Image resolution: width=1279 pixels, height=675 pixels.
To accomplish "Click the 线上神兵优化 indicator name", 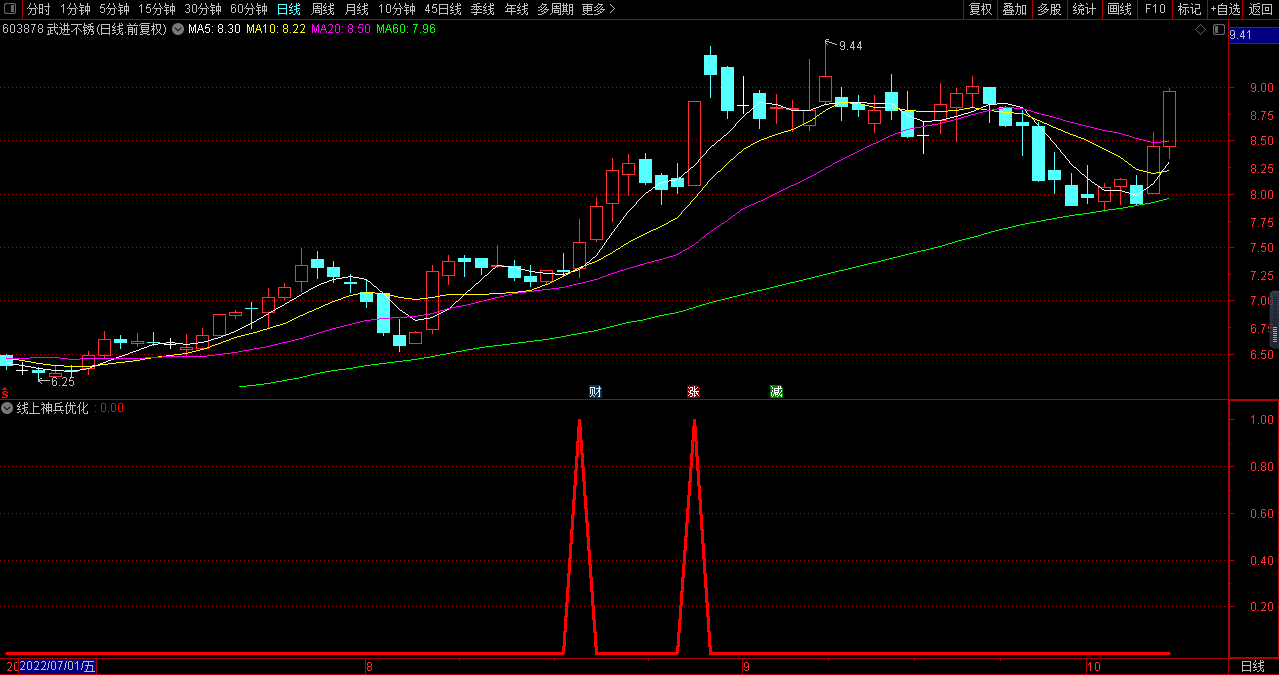I will click(x=53, y=408).
